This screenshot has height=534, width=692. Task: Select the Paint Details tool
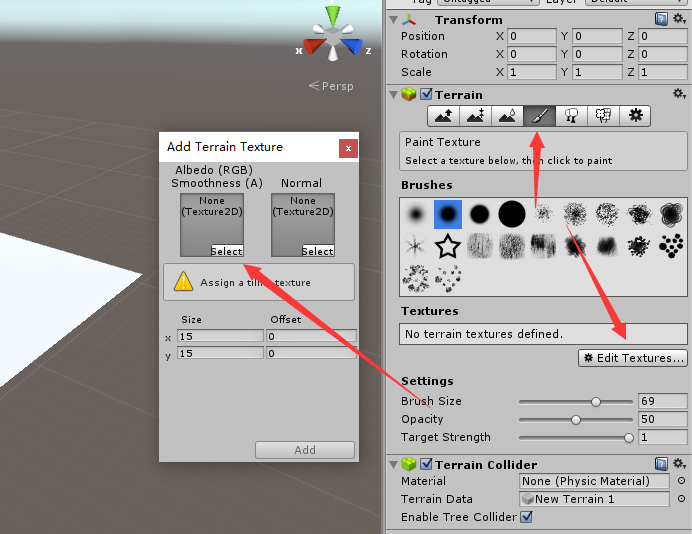tap(603, 116)
